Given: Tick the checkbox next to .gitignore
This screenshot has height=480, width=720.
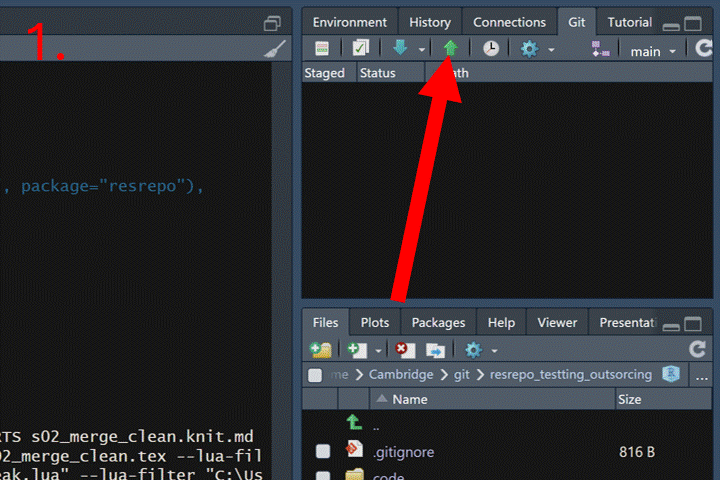Looking at the screenshot, I should click(x=323, y=451).
